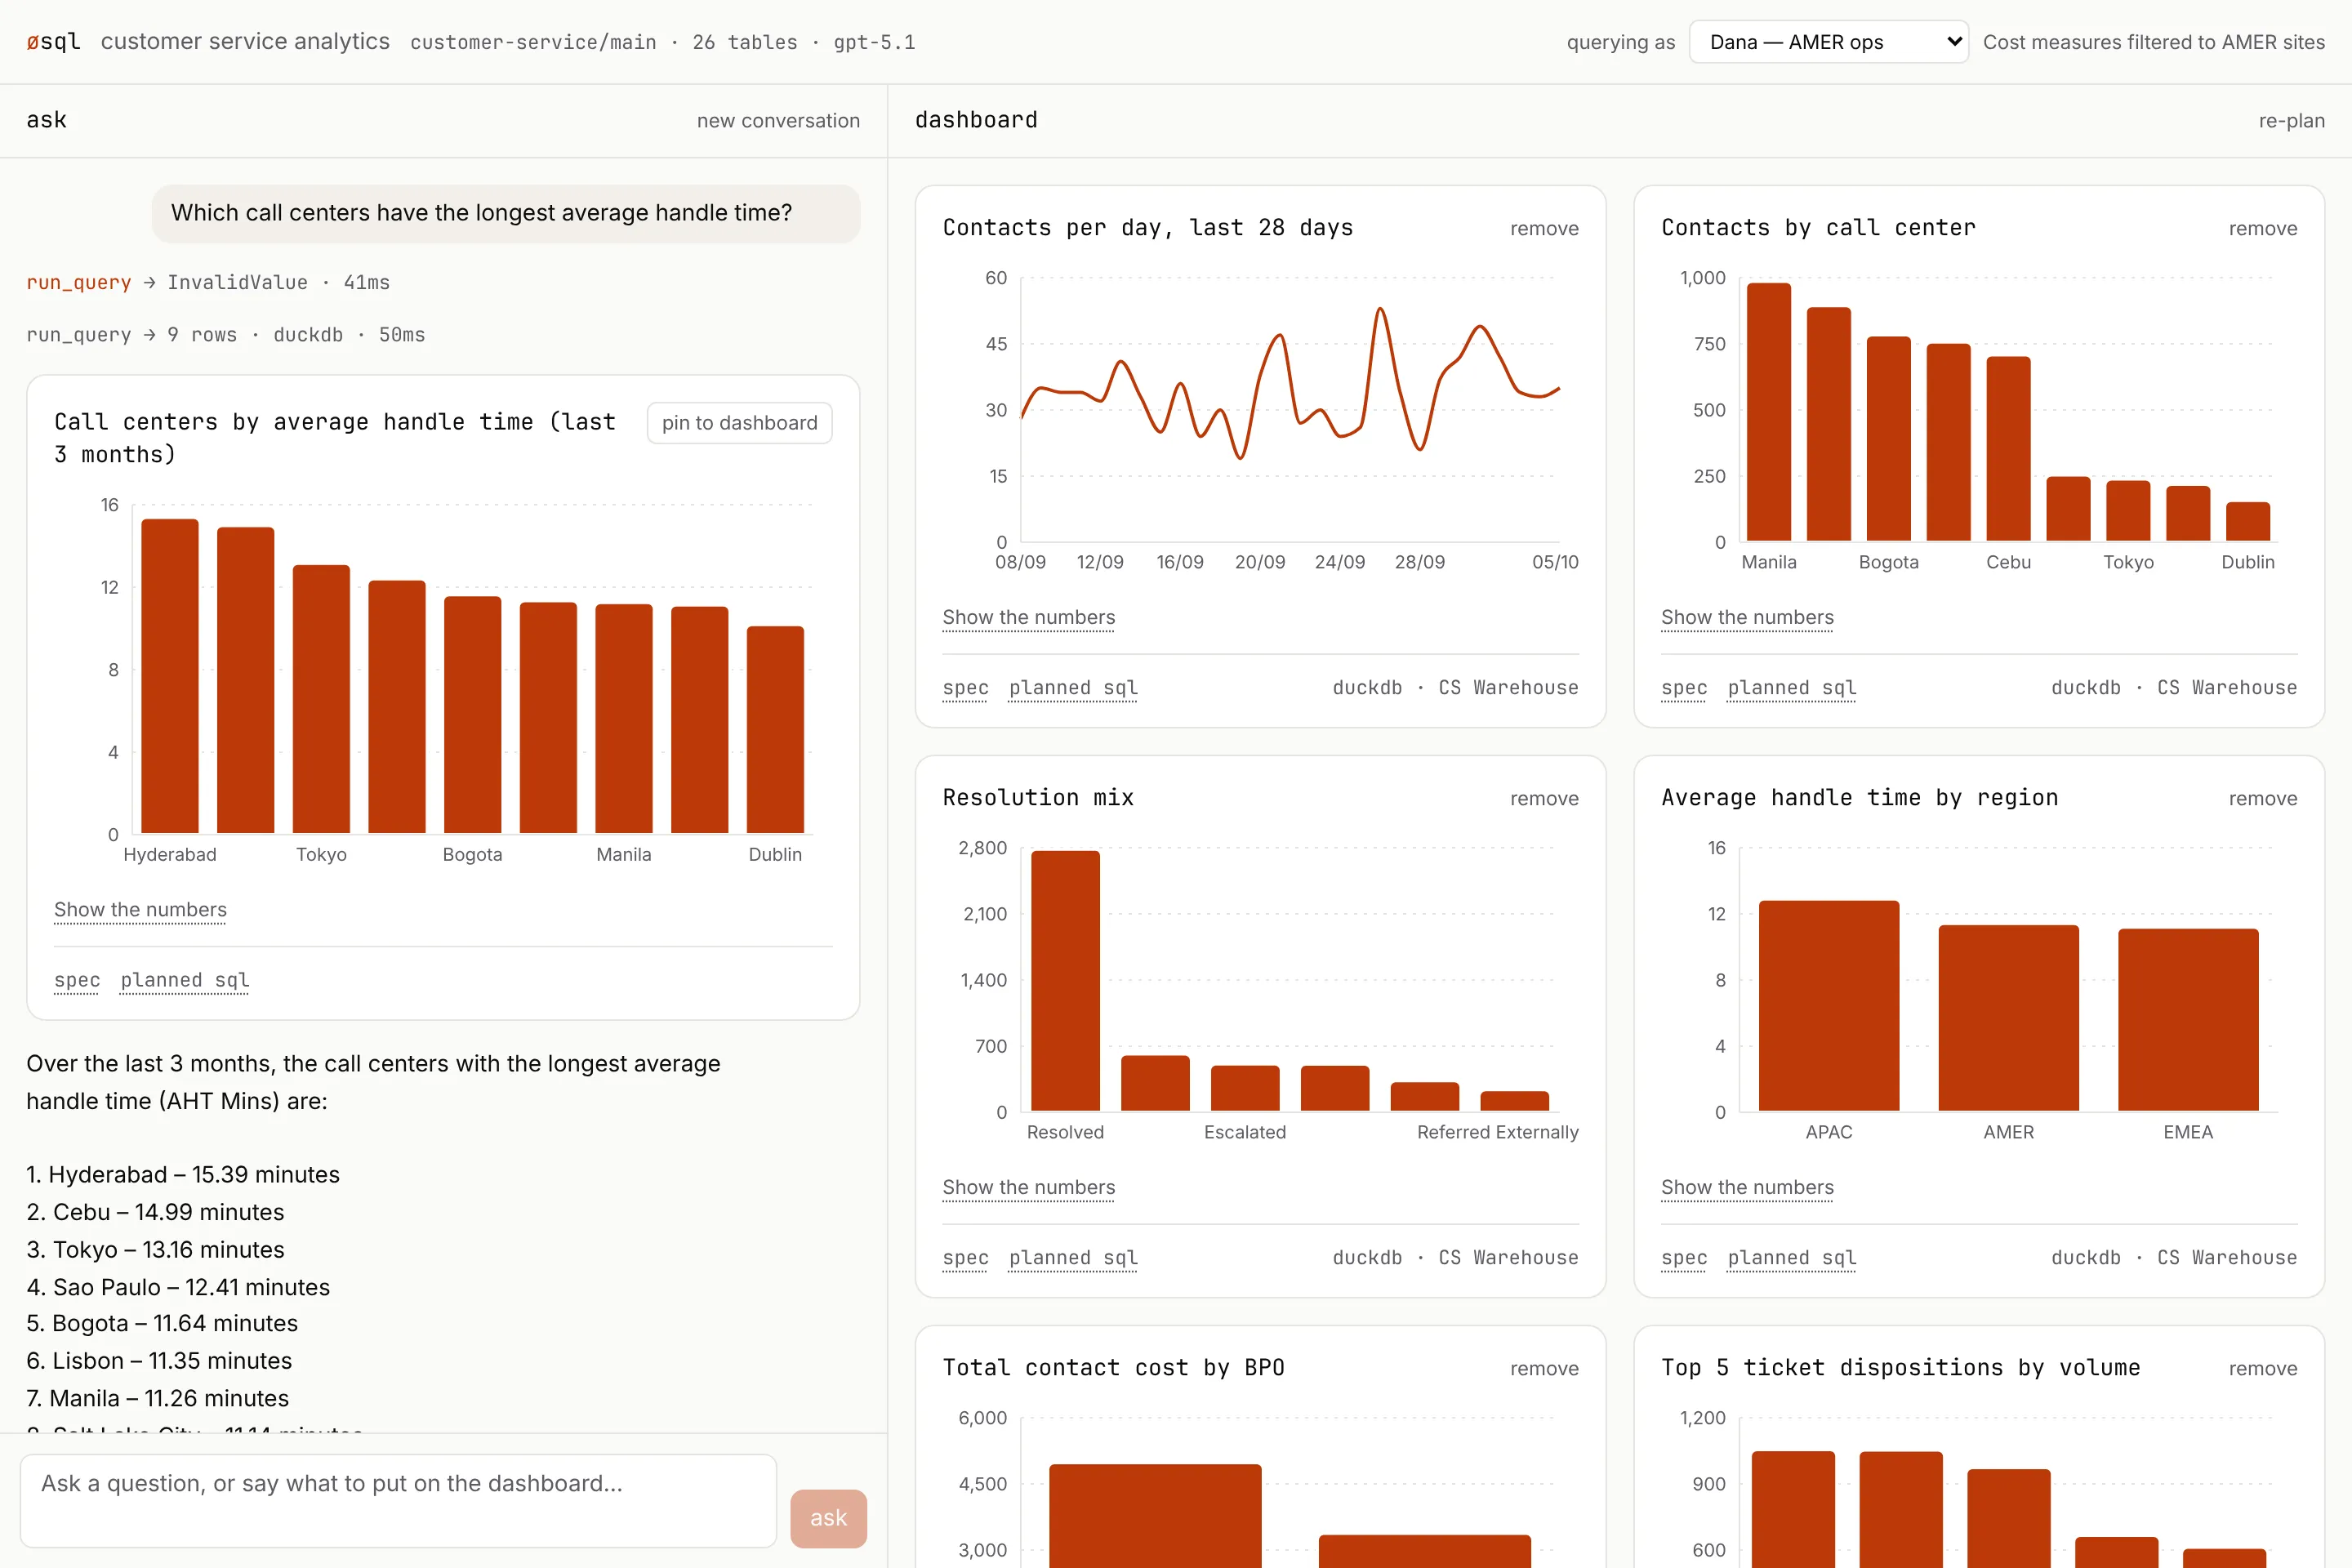Screen dimensions: 2352x1568
Task: Click the Resolved bar in Resolution mix
Action: point(1065,980)
